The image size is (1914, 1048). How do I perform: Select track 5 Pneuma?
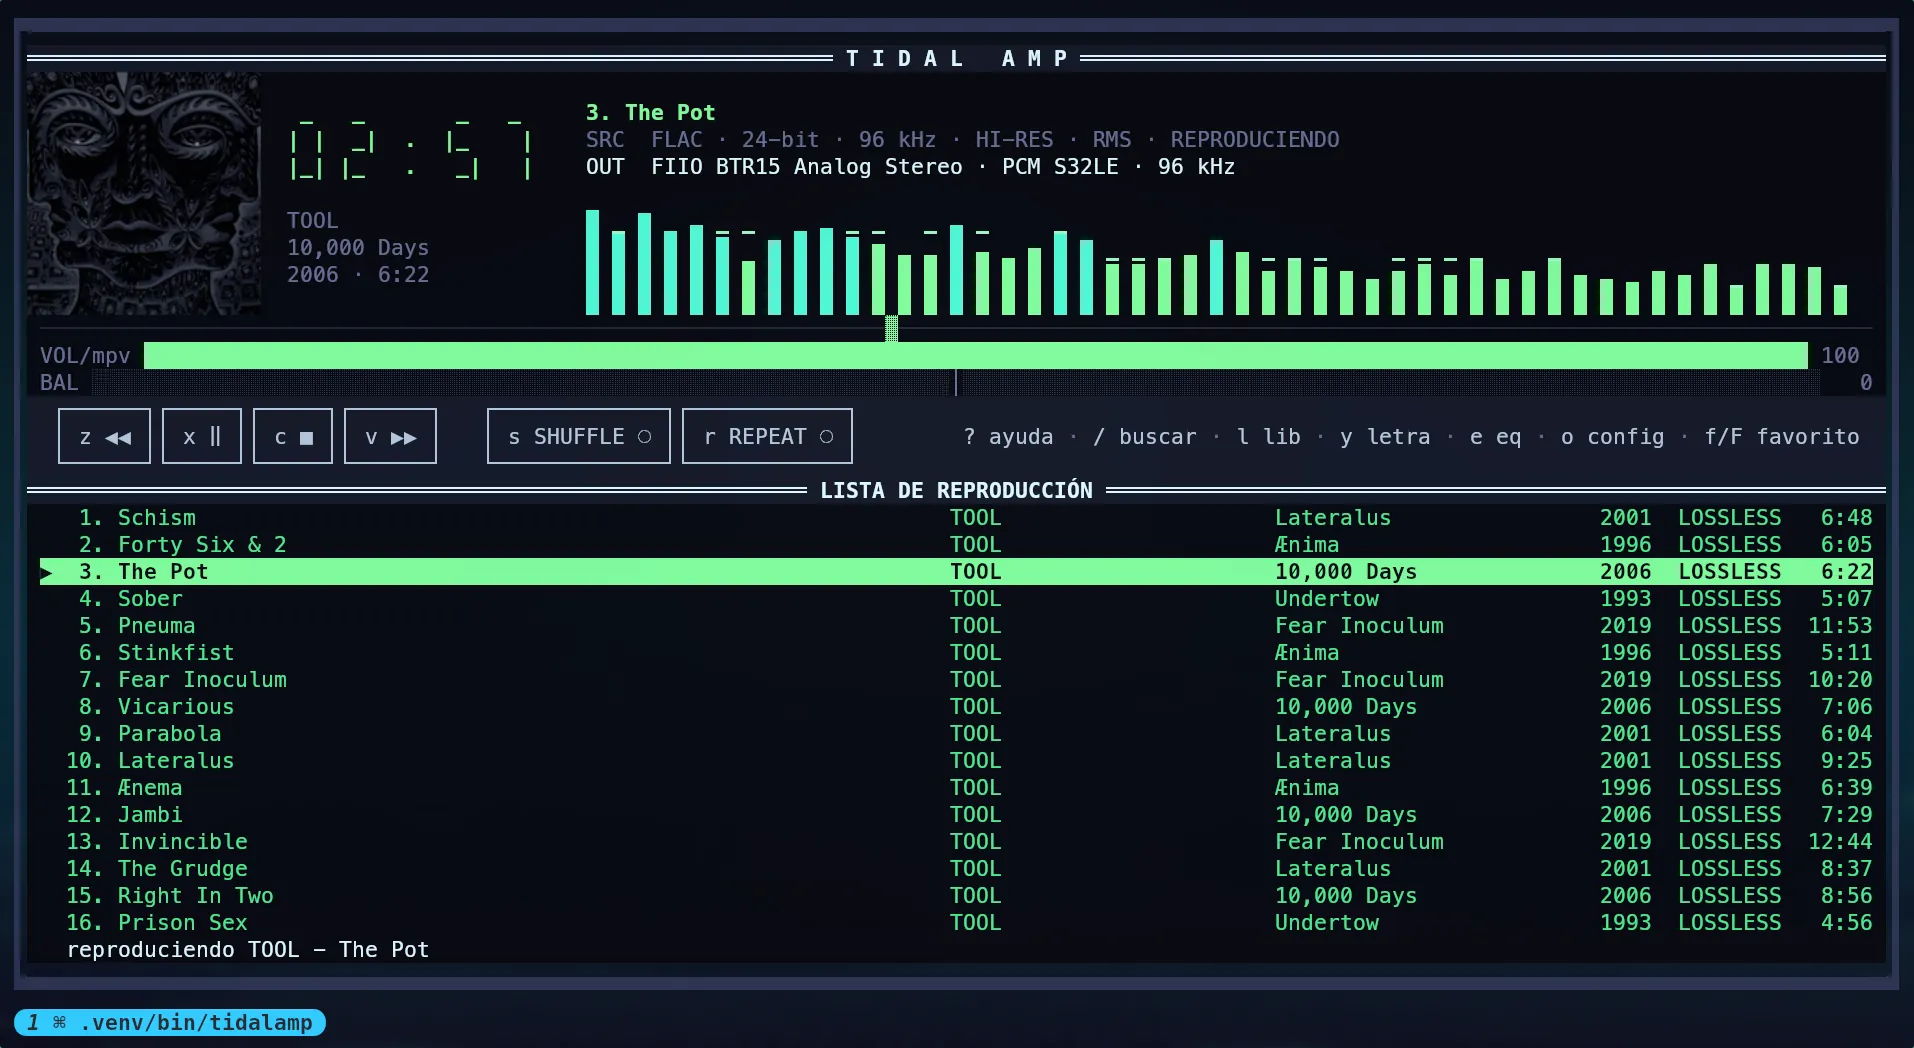point(956,626)
